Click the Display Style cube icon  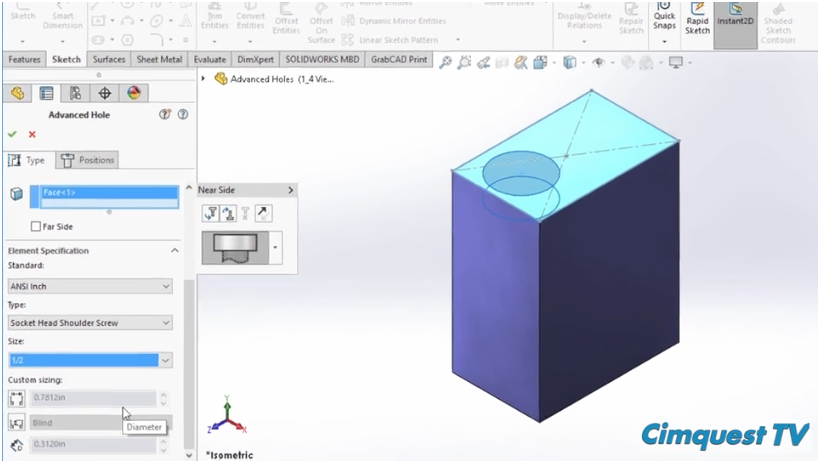pyautogui.click(x=570, y=63)
